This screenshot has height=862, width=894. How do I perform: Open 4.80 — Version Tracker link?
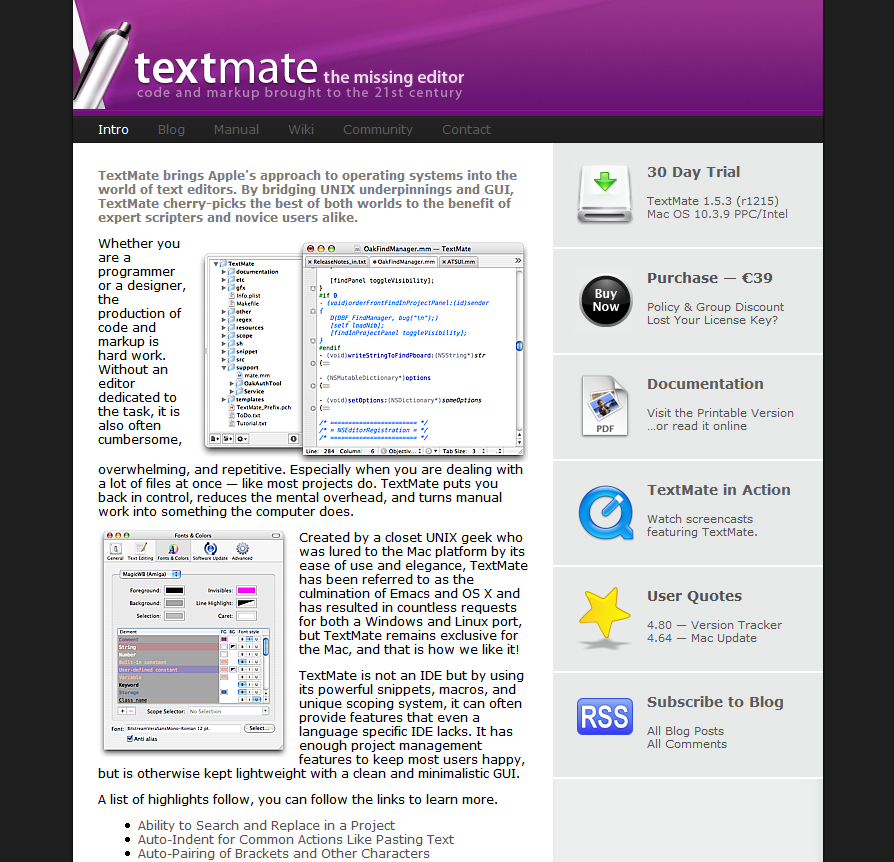714,625
